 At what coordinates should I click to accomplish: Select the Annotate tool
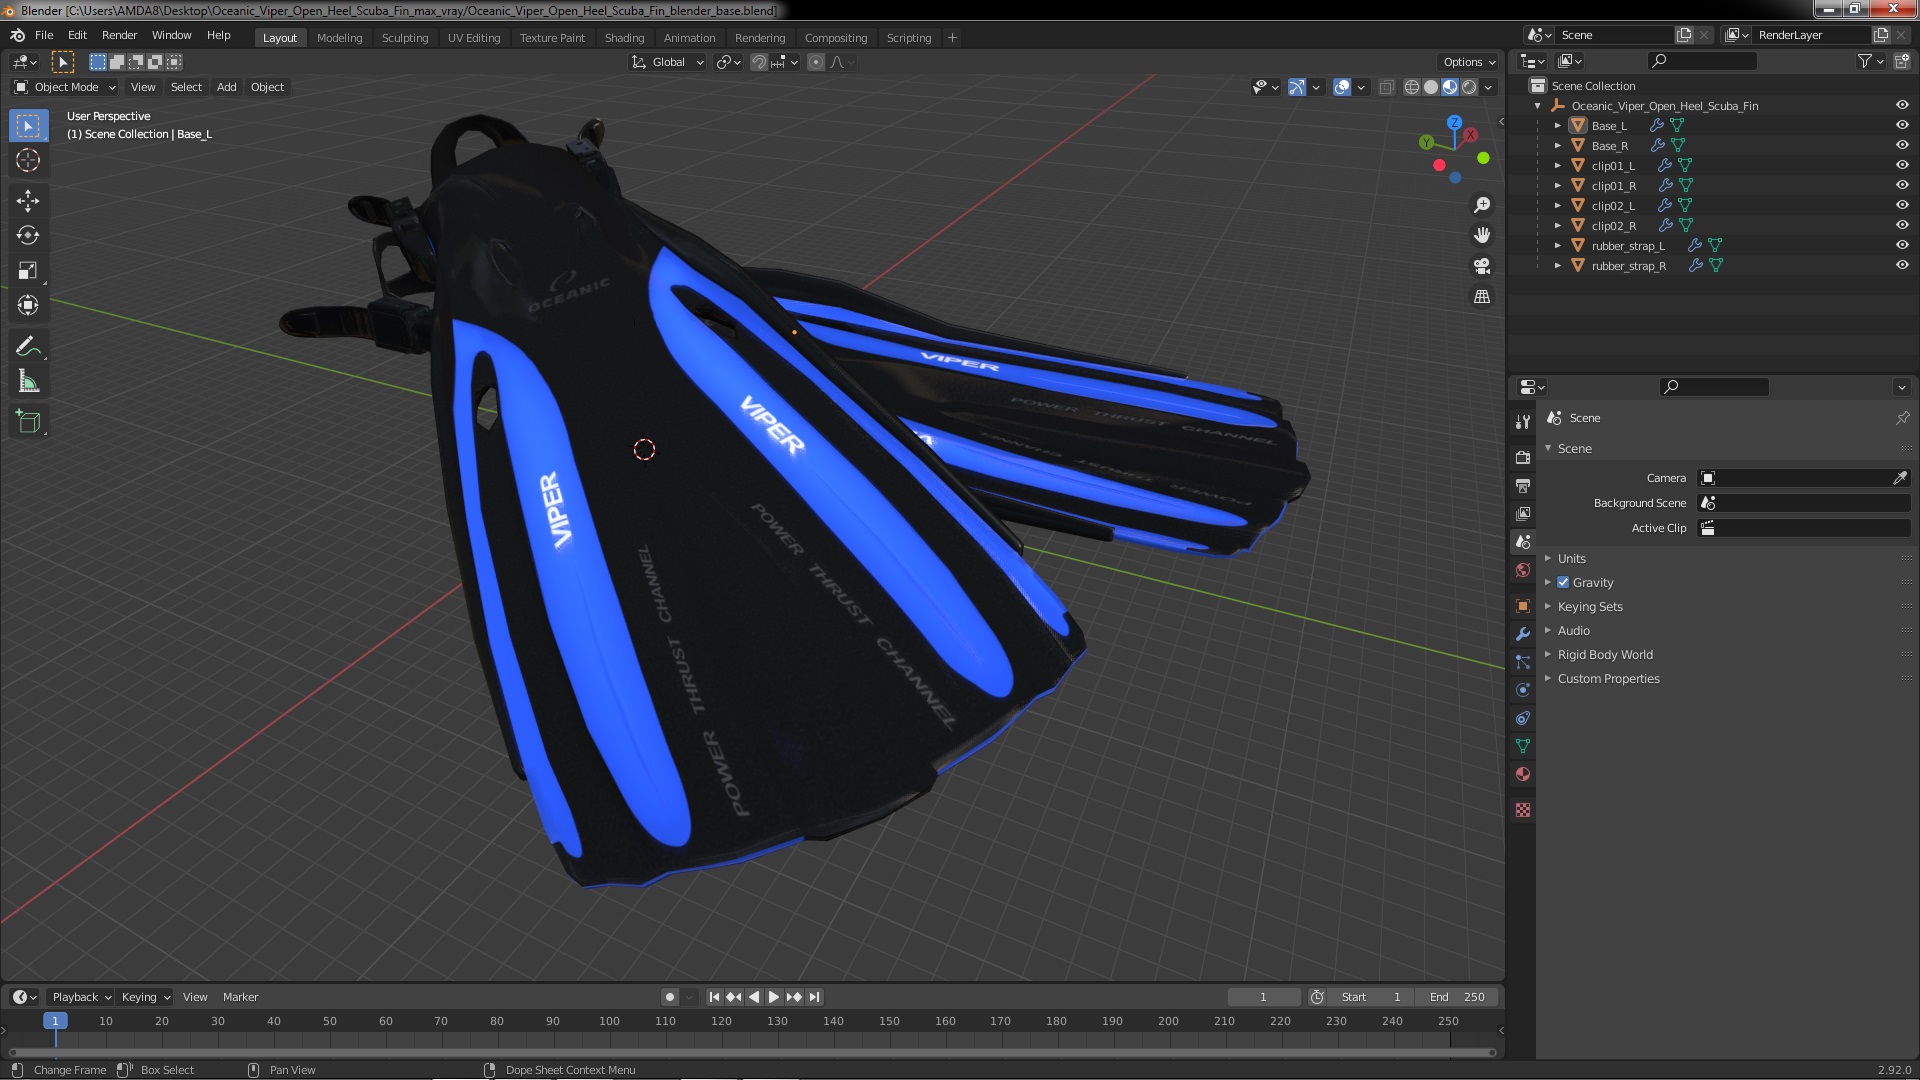tap(28, 347)
